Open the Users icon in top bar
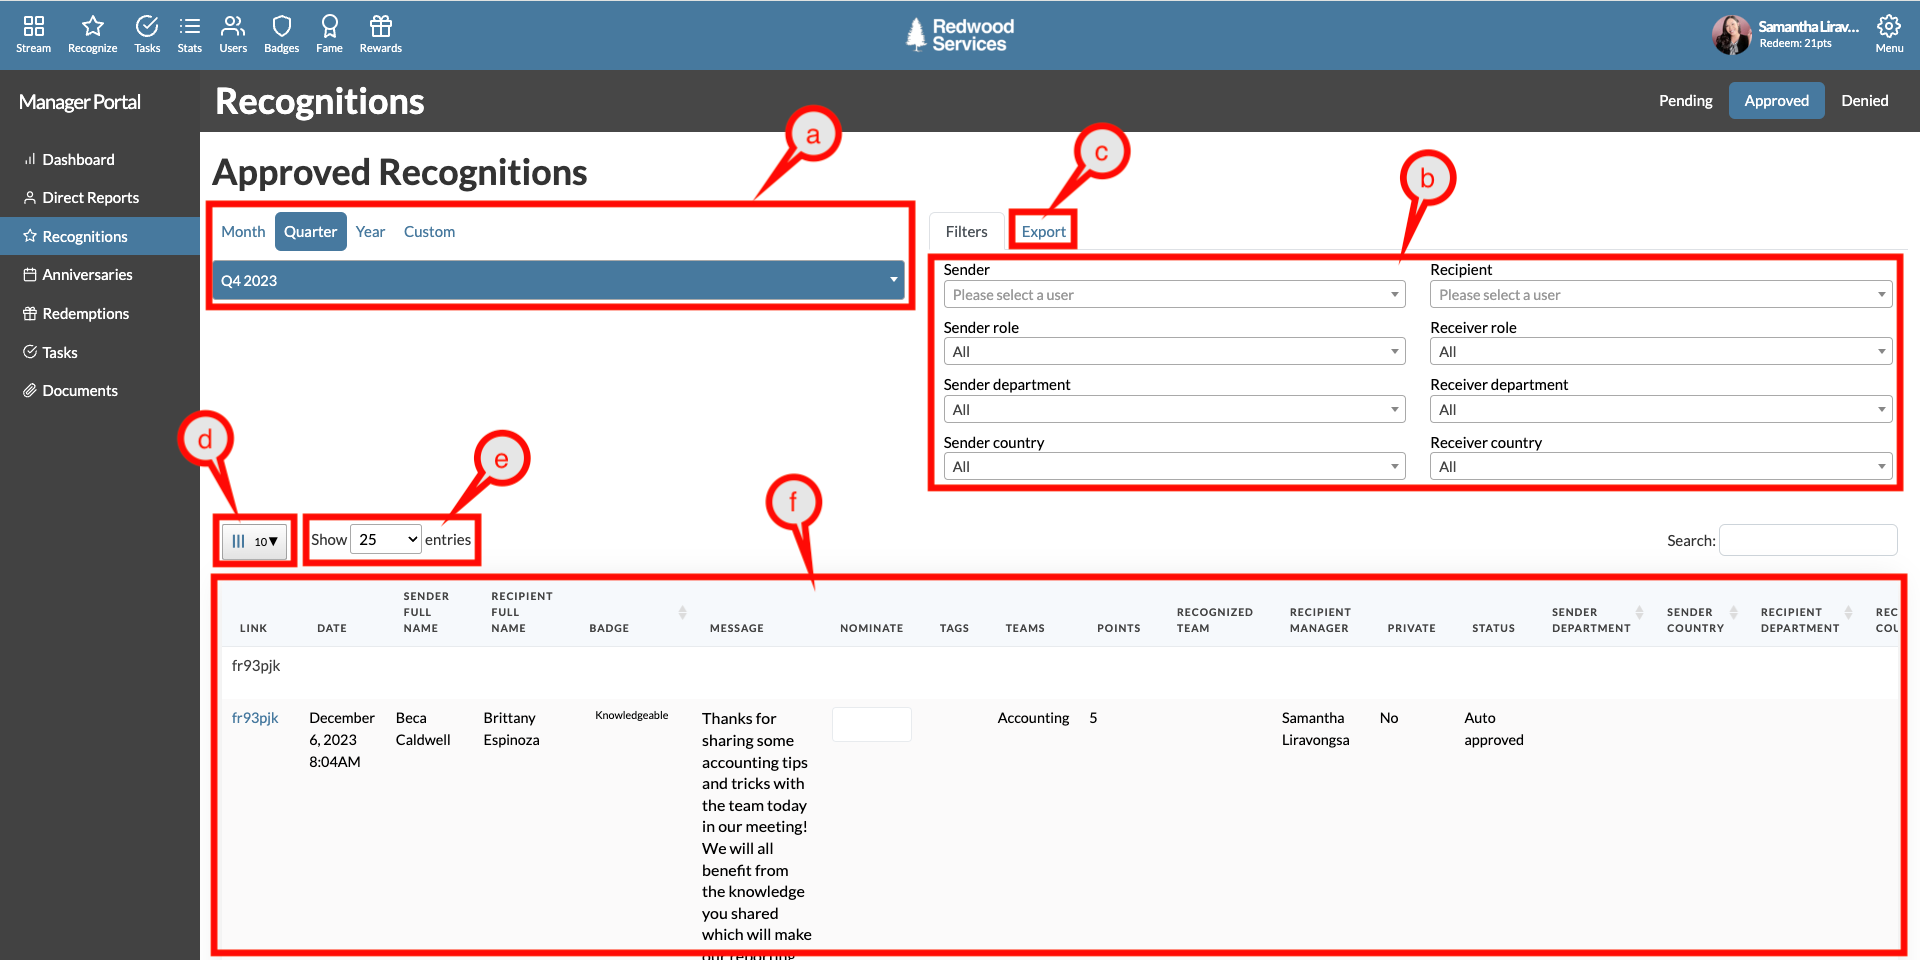The height and width of the screenshot is (960, 1920). 233,34
